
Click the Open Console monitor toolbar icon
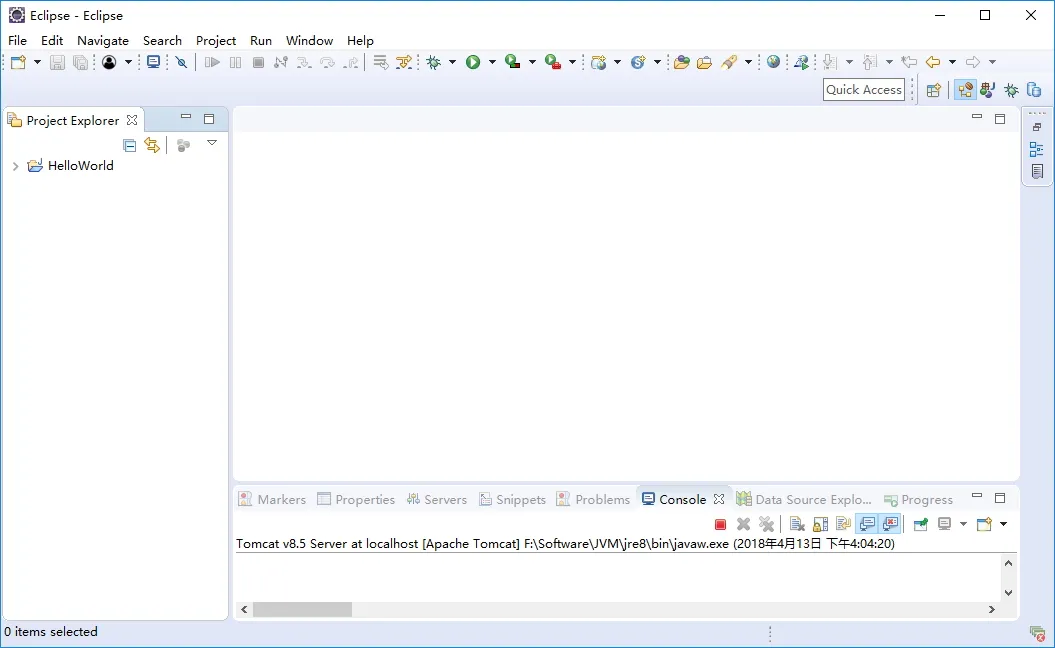(153, 62)
